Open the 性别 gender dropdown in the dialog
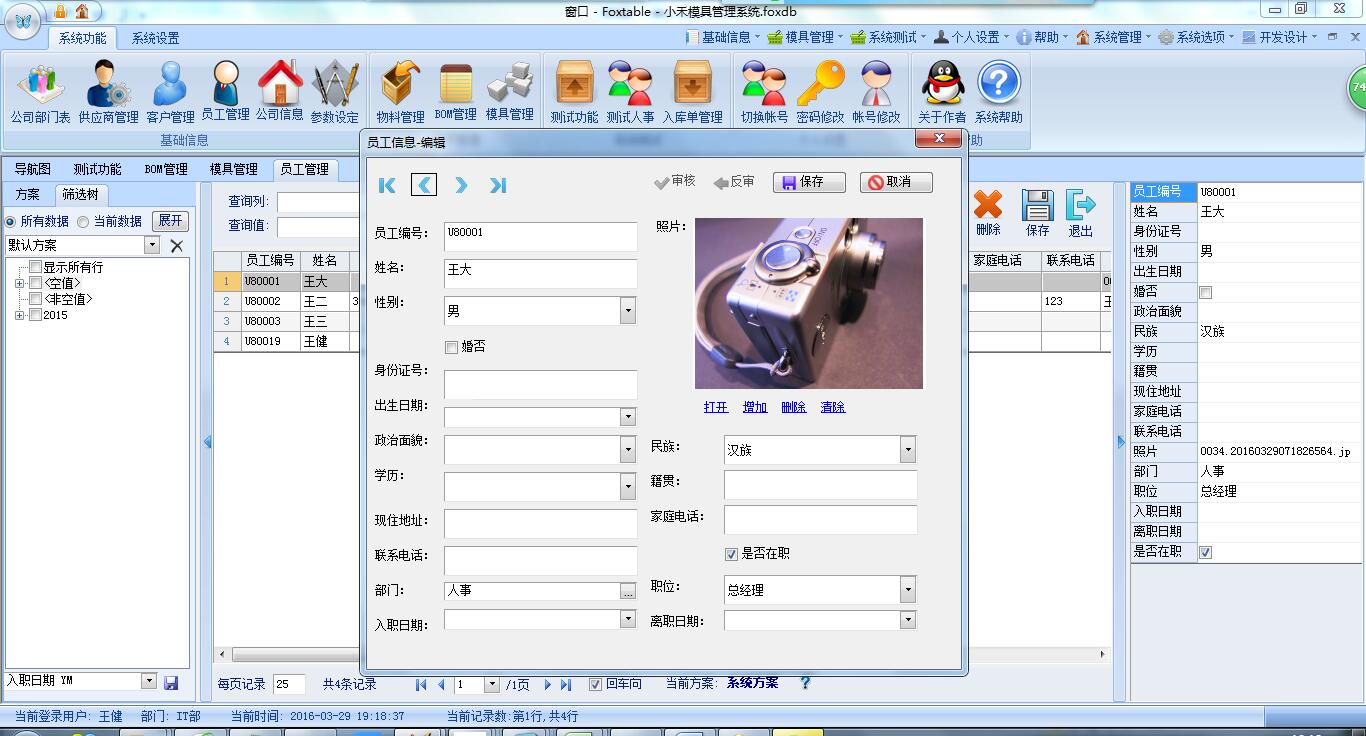 pos(630,311)
